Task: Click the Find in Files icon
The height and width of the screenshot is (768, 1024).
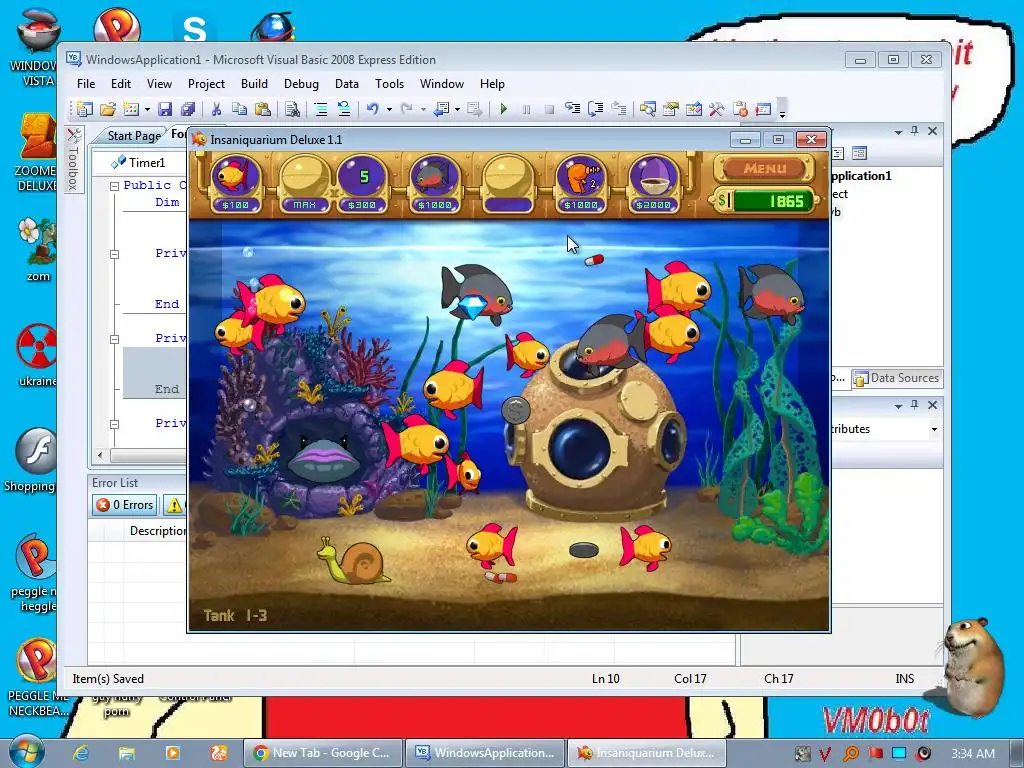Action: pyautogui.click(x=293, y=109)
